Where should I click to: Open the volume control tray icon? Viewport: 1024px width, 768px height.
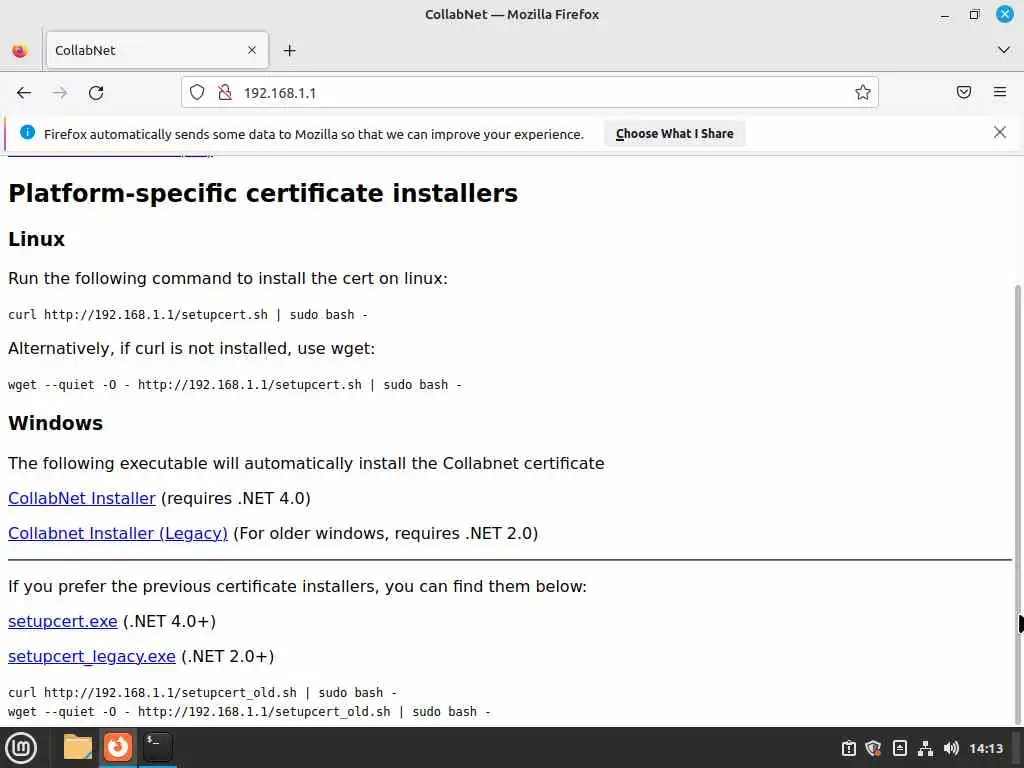[x=952, y=748]
